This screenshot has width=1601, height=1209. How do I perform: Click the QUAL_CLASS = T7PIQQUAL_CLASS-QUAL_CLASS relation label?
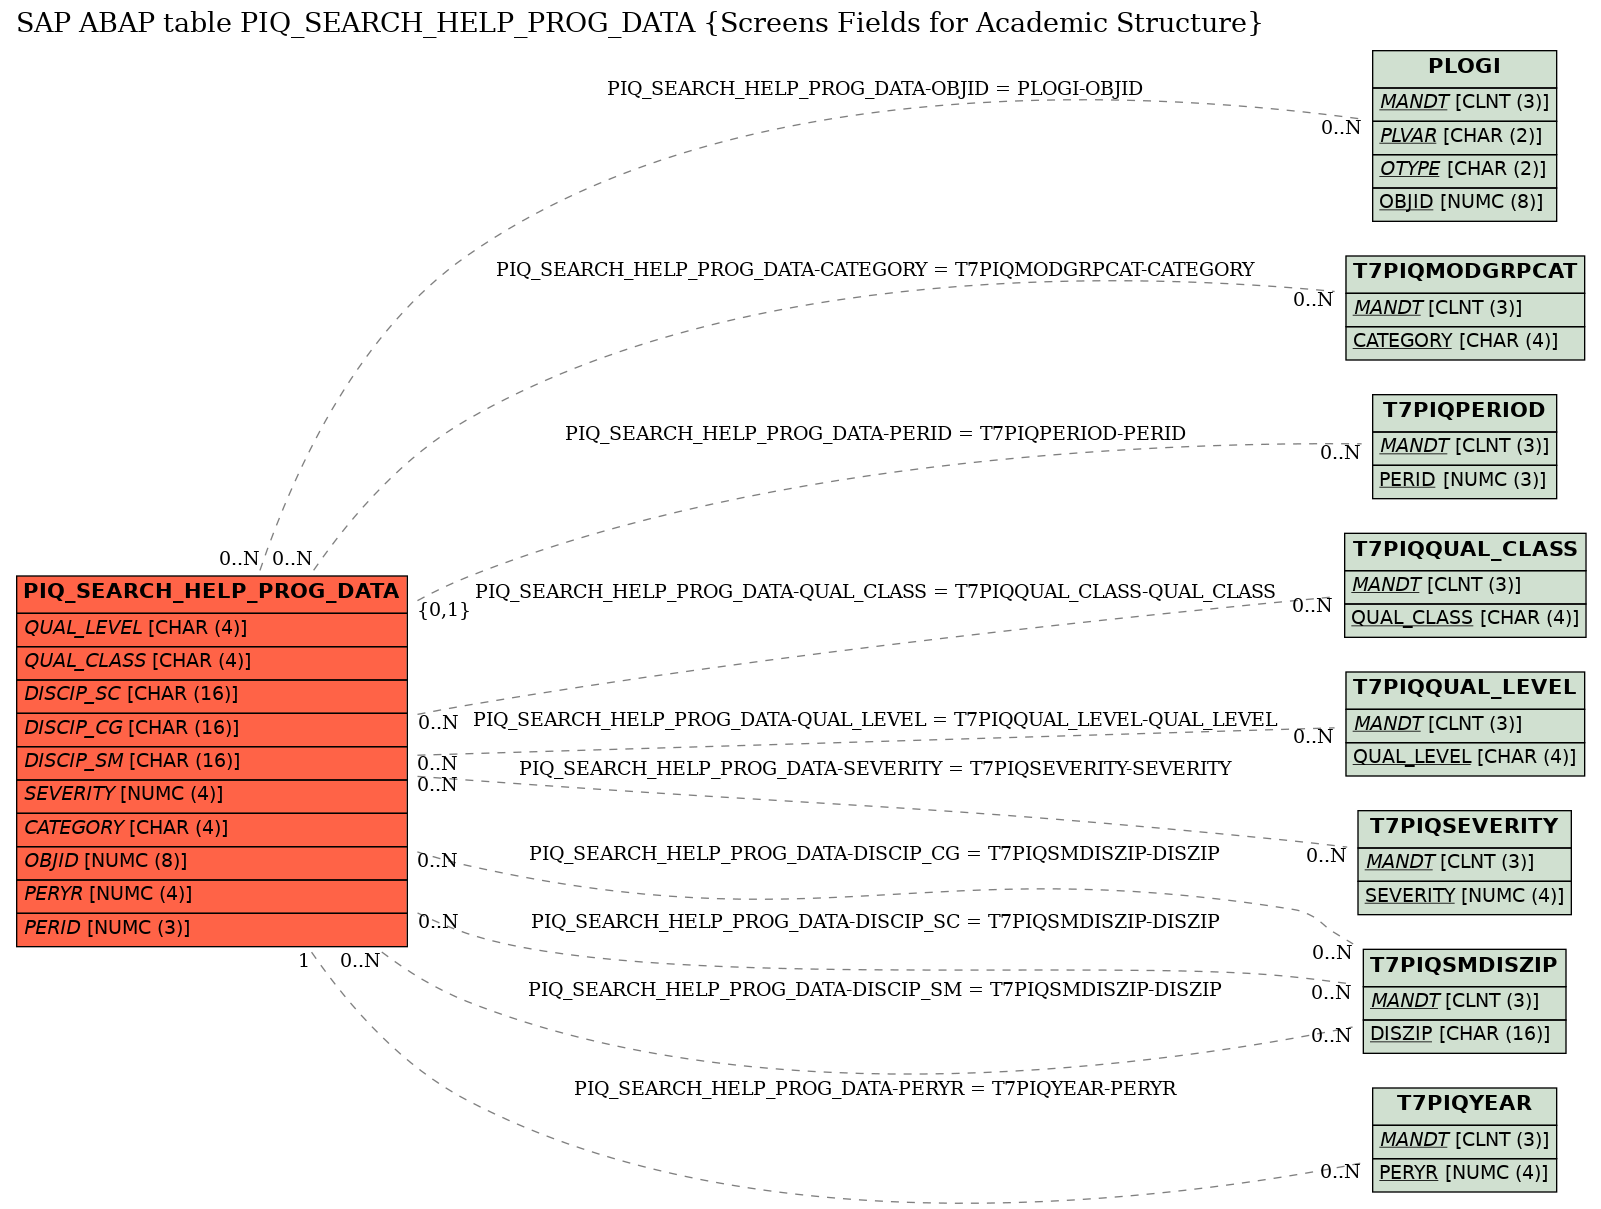pyautogui.click(x=875, y=592)
